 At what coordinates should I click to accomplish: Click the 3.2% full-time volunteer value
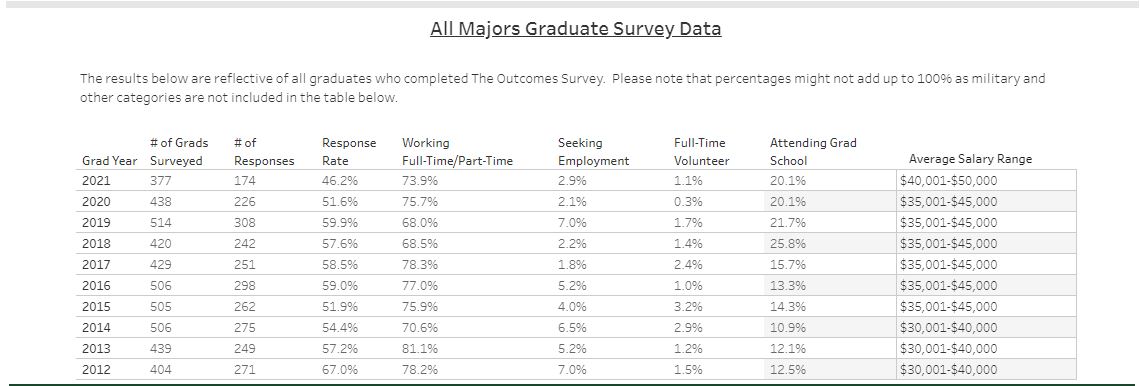tap(689, 306)
